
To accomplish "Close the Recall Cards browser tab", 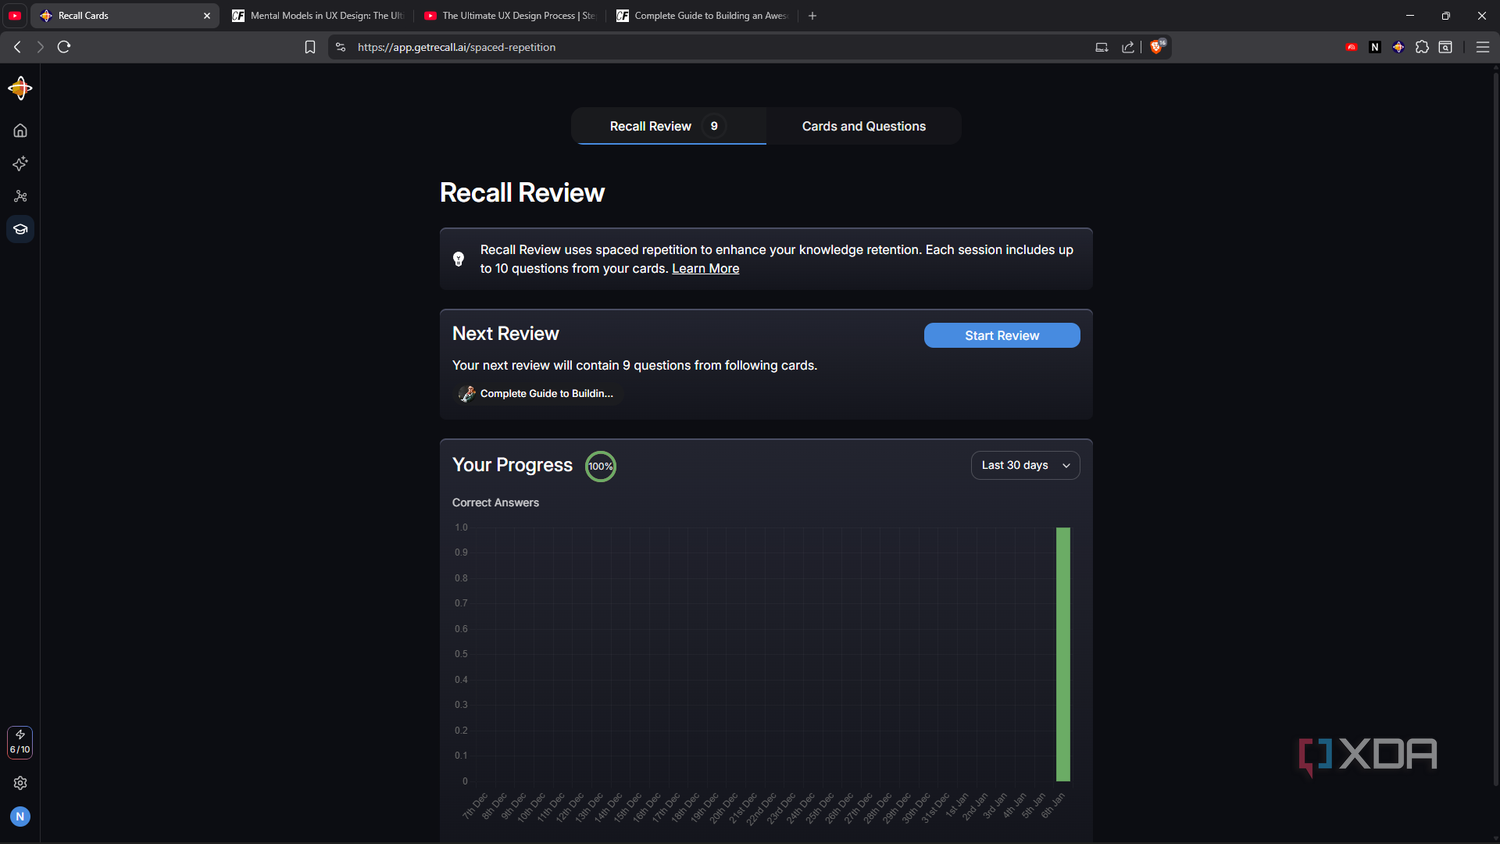I will (x=207, y=16).
